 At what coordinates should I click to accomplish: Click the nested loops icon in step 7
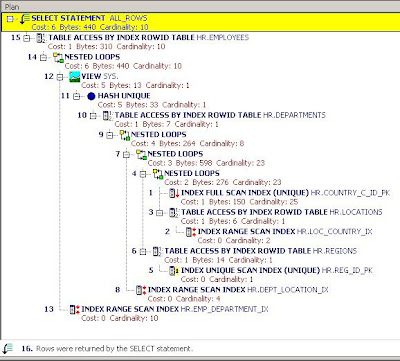point(141,154)
